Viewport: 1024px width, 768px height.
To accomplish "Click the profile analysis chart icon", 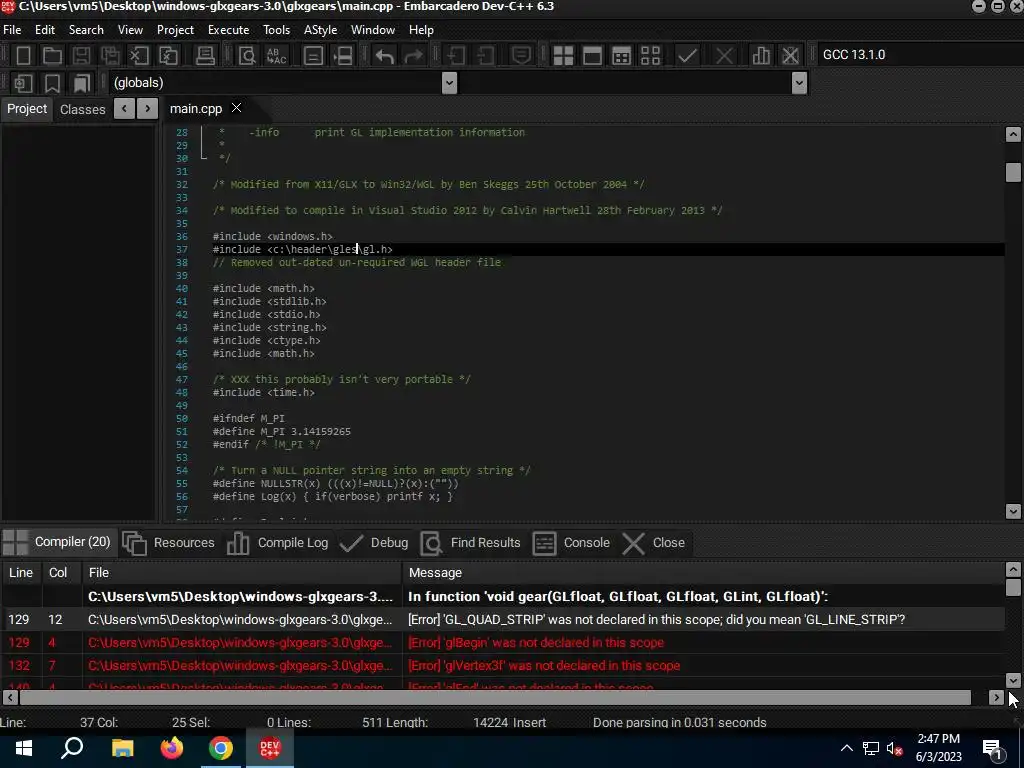I will coord(761,56).
